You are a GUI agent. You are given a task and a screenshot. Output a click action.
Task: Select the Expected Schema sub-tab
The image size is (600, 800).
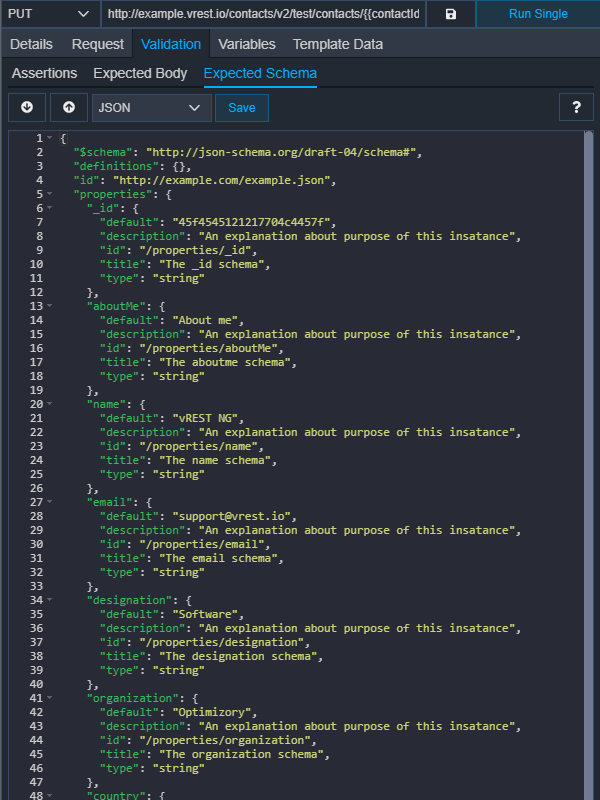coord(260,73)
